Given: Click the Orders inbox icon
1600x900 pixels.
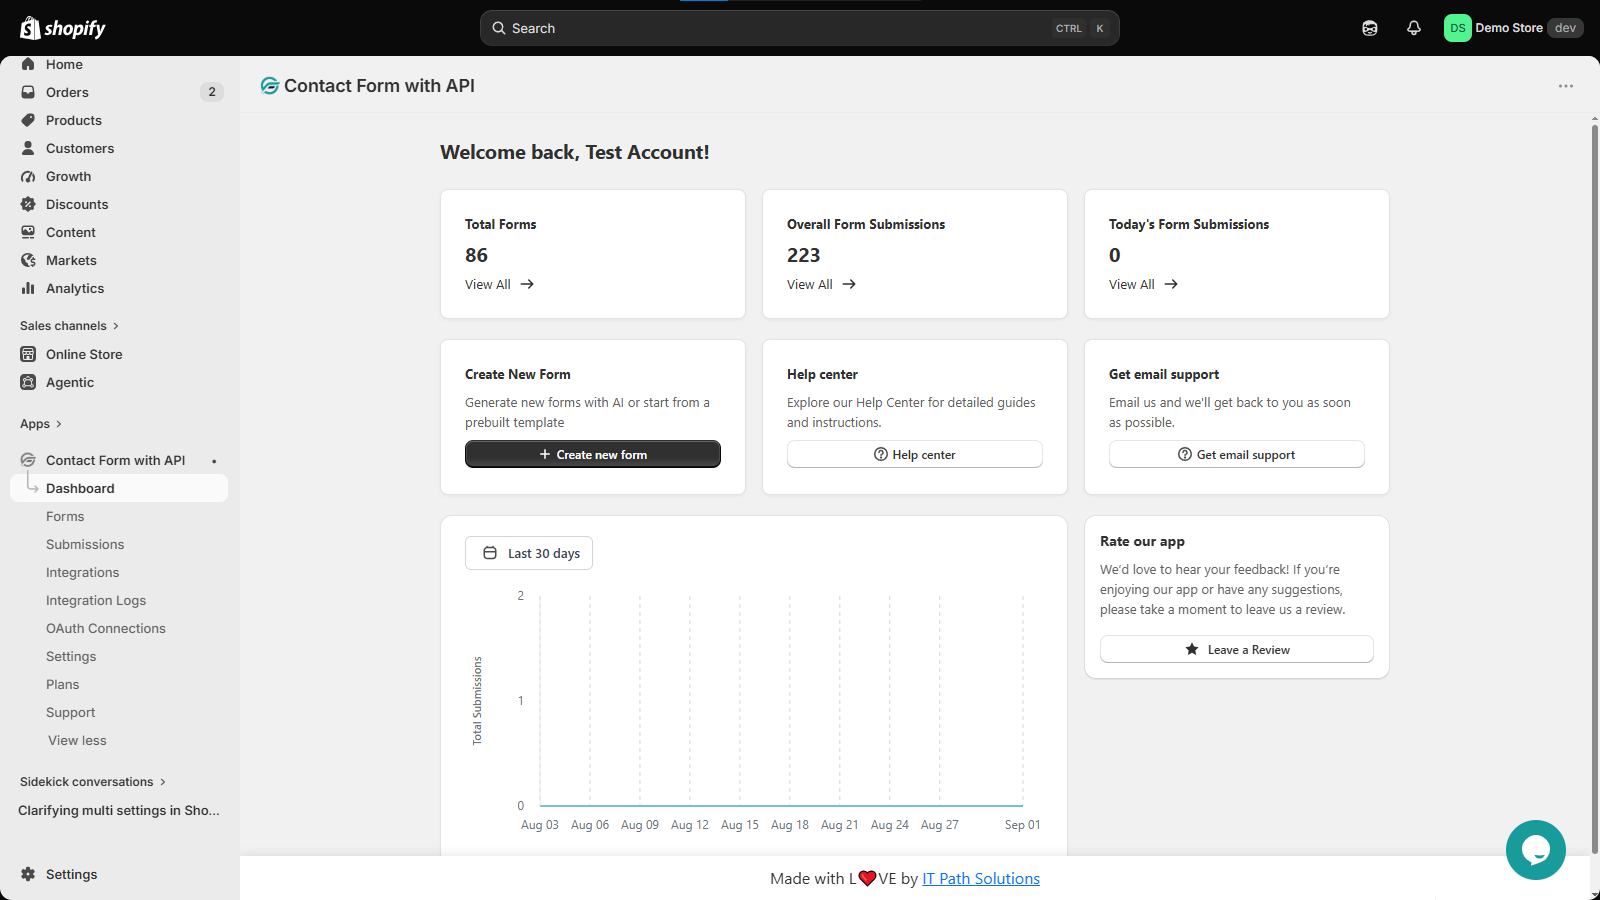Looking at the screenshot, I should click(28, 92).
